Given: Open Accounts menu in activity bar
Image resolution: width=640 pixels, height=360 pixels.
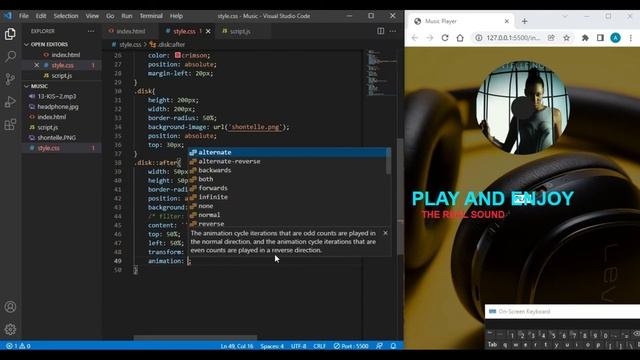Looking at the screenshot, I should (10, 307).
